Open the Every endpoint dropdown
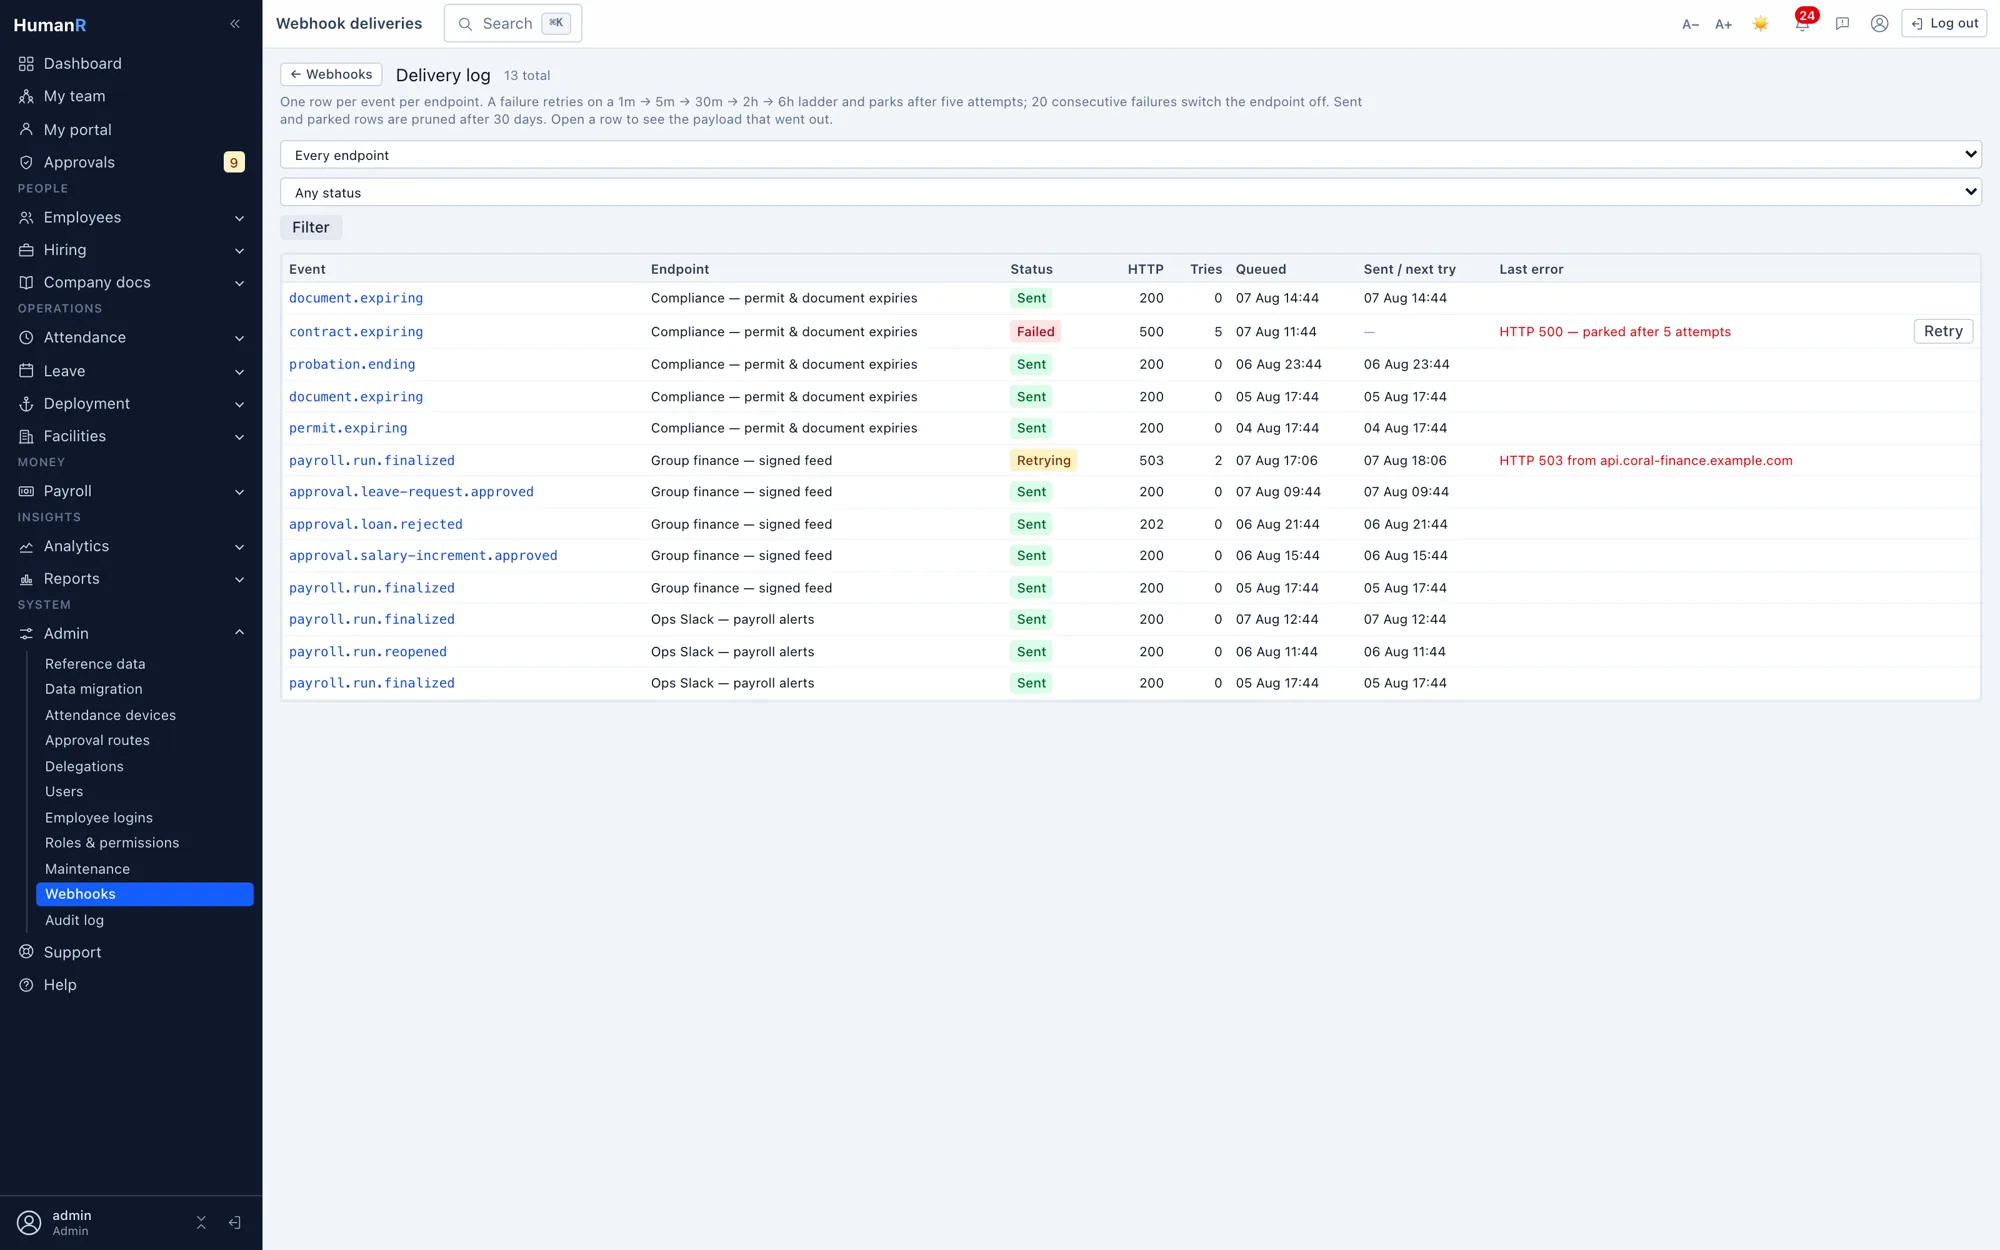This screenshot has height=1250, width=2000. coord(1130,155)
